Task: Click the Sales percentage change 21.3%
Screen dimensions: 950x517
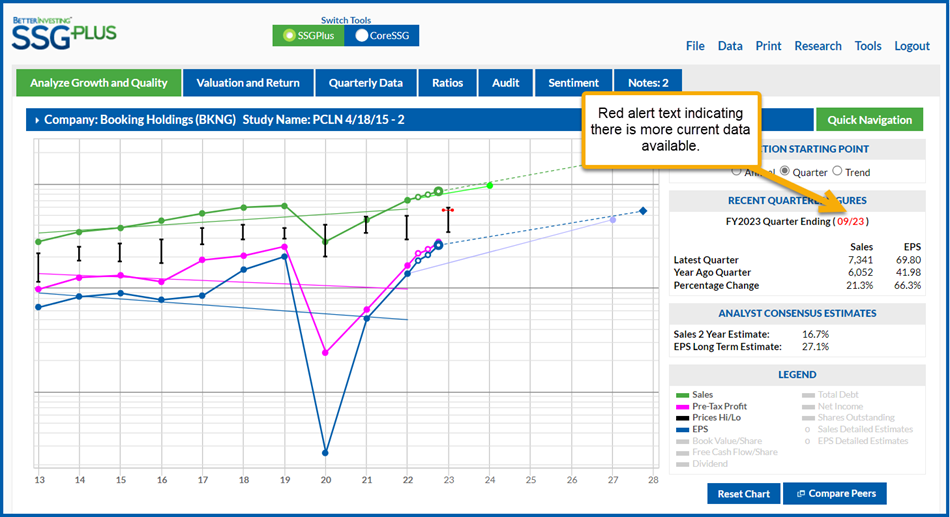Action: tap(859, 285)
